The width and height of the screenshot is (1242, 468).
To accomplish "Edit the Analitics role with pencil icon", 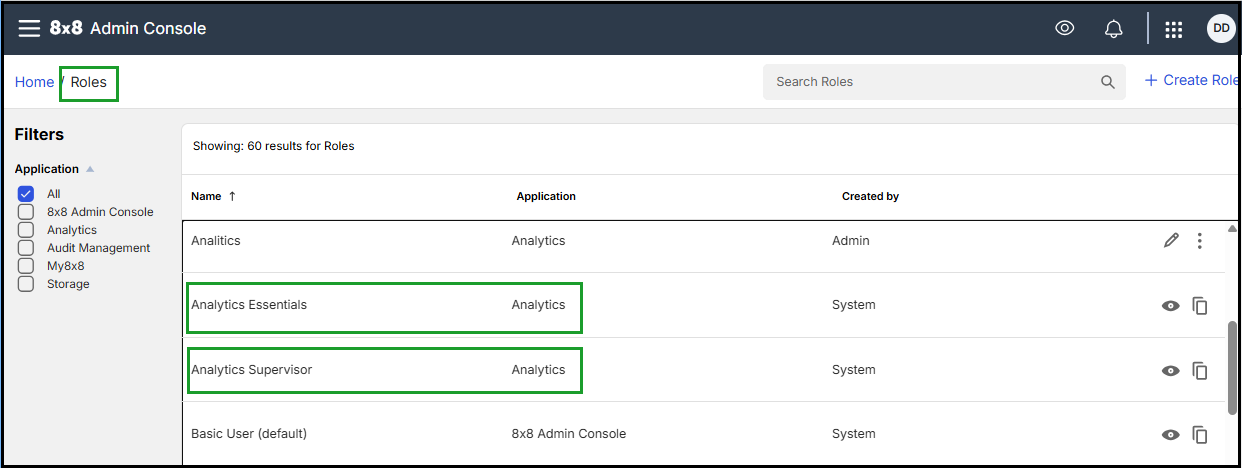I will click(x=1171, y=240).
